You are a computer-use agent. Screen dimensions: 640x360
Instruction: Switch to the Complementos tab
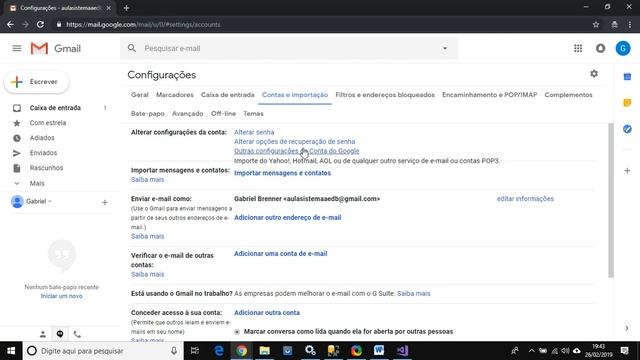tap(568, 95)
